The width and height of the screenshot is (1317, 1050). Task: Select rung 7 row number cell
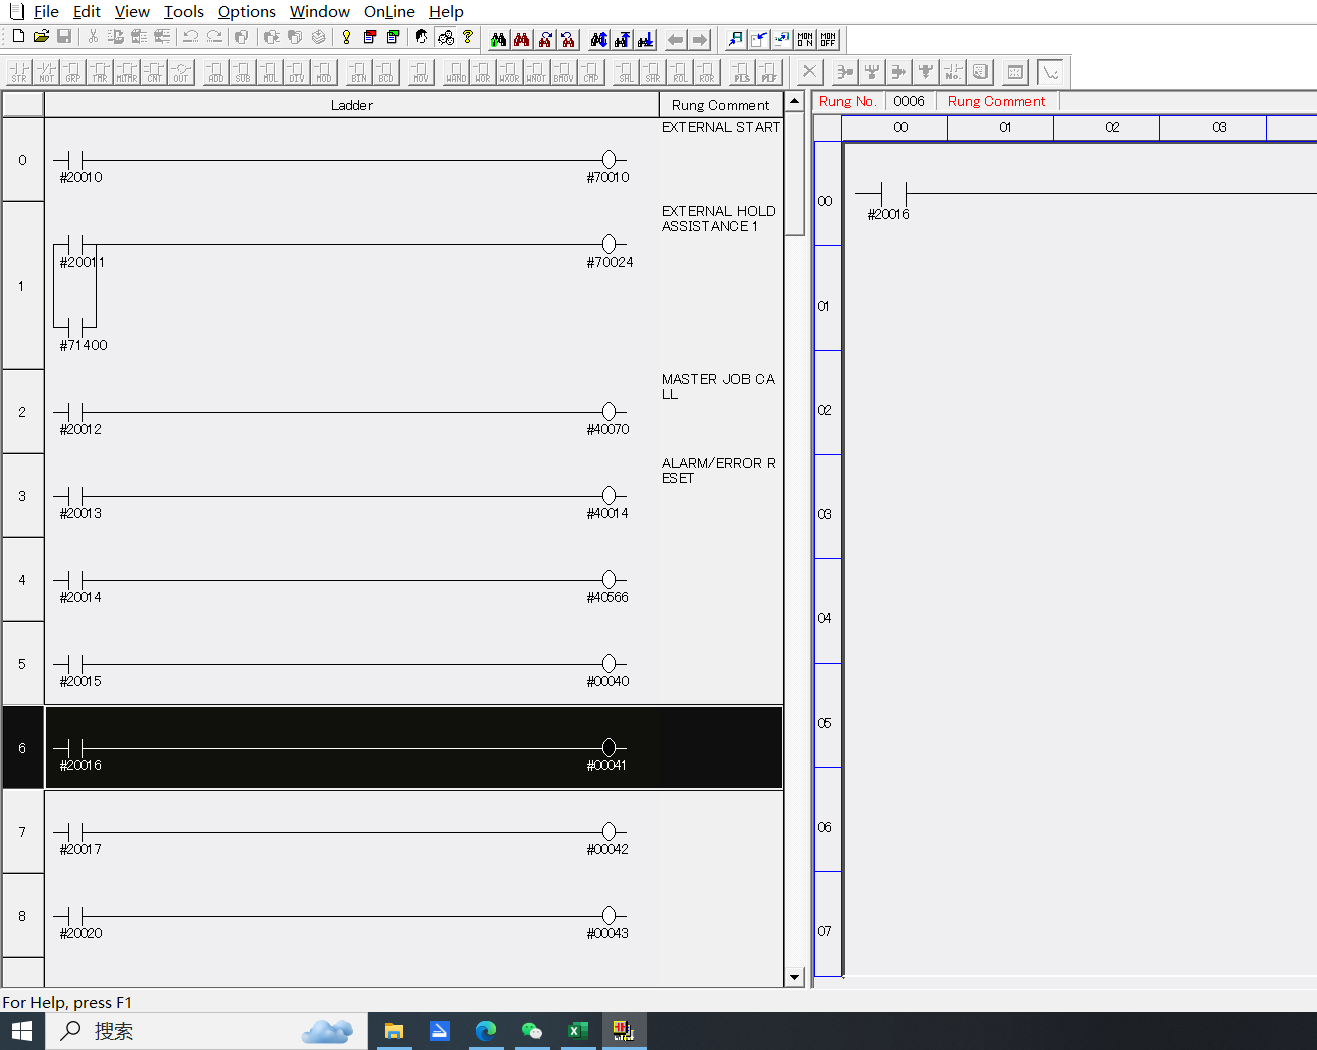click(22, 832)
